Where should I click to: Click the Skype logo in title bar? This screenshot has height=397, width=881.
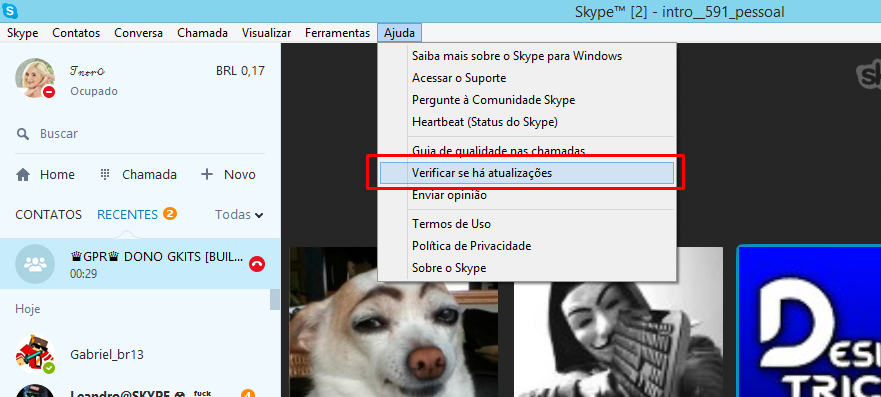(x=10, y=11)
